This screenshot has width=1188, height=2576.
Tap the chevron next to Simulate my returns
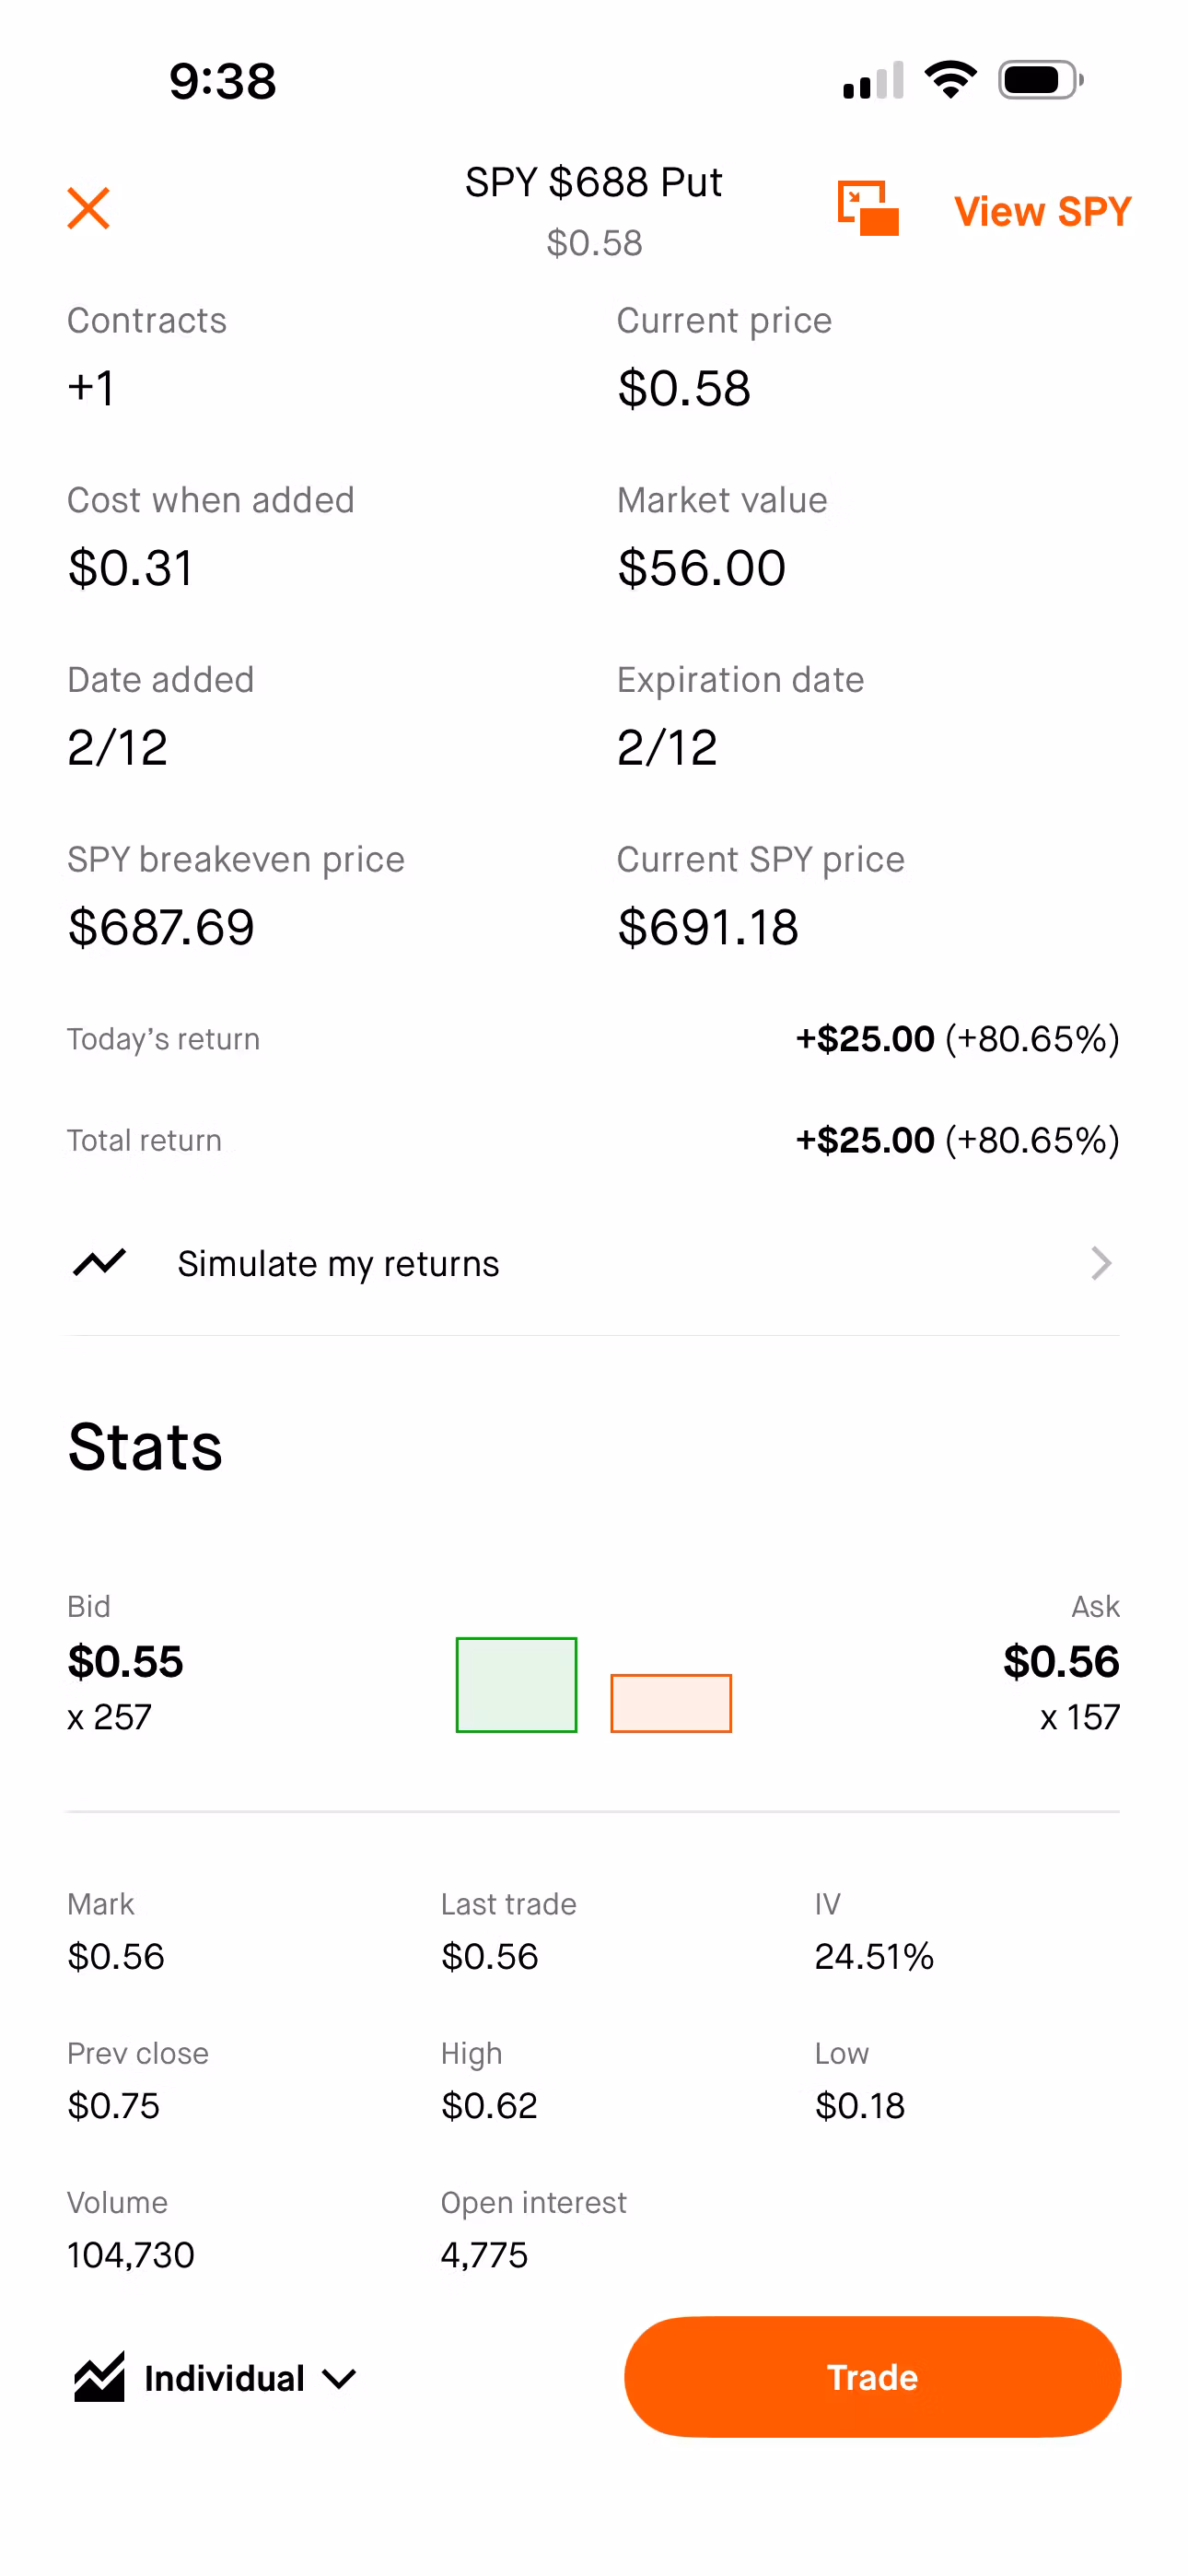pyautogui.click(x=1100, y=1263)
